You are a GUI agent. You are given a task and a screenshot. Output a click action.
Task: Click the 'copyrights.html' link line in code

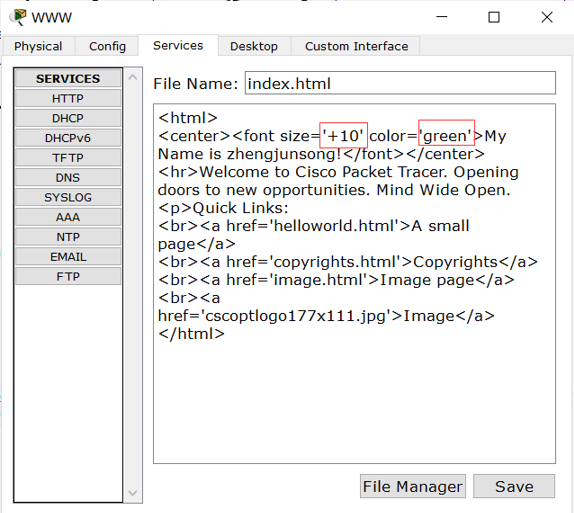[x=348, y=262]
